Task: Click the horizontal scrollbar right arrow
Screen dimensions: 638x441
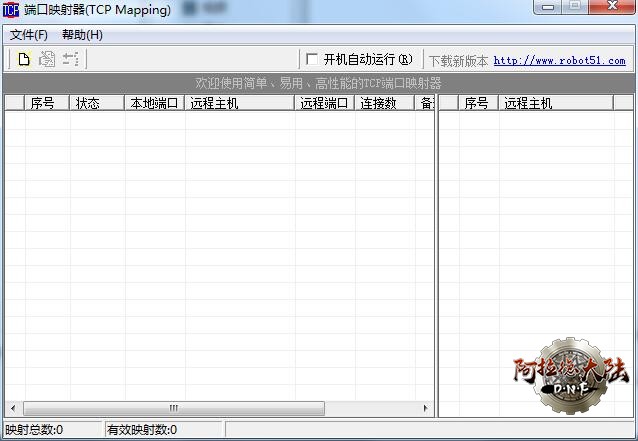Action: (427, 408)
